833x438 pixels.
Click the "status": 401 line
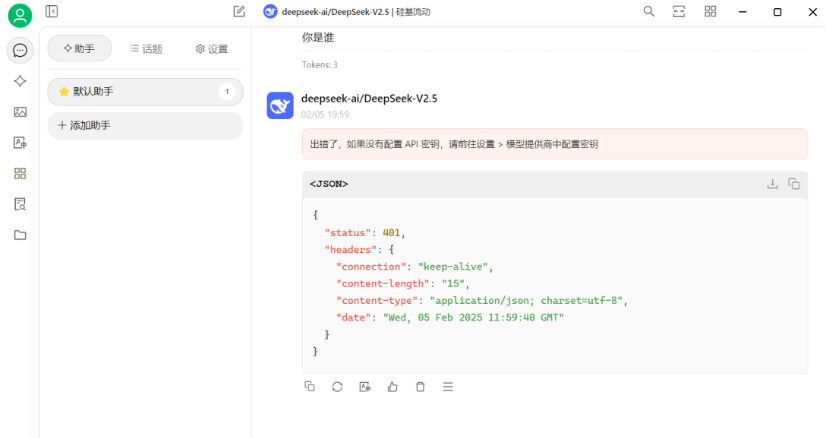pyautogui.click(x=365, y=233)
